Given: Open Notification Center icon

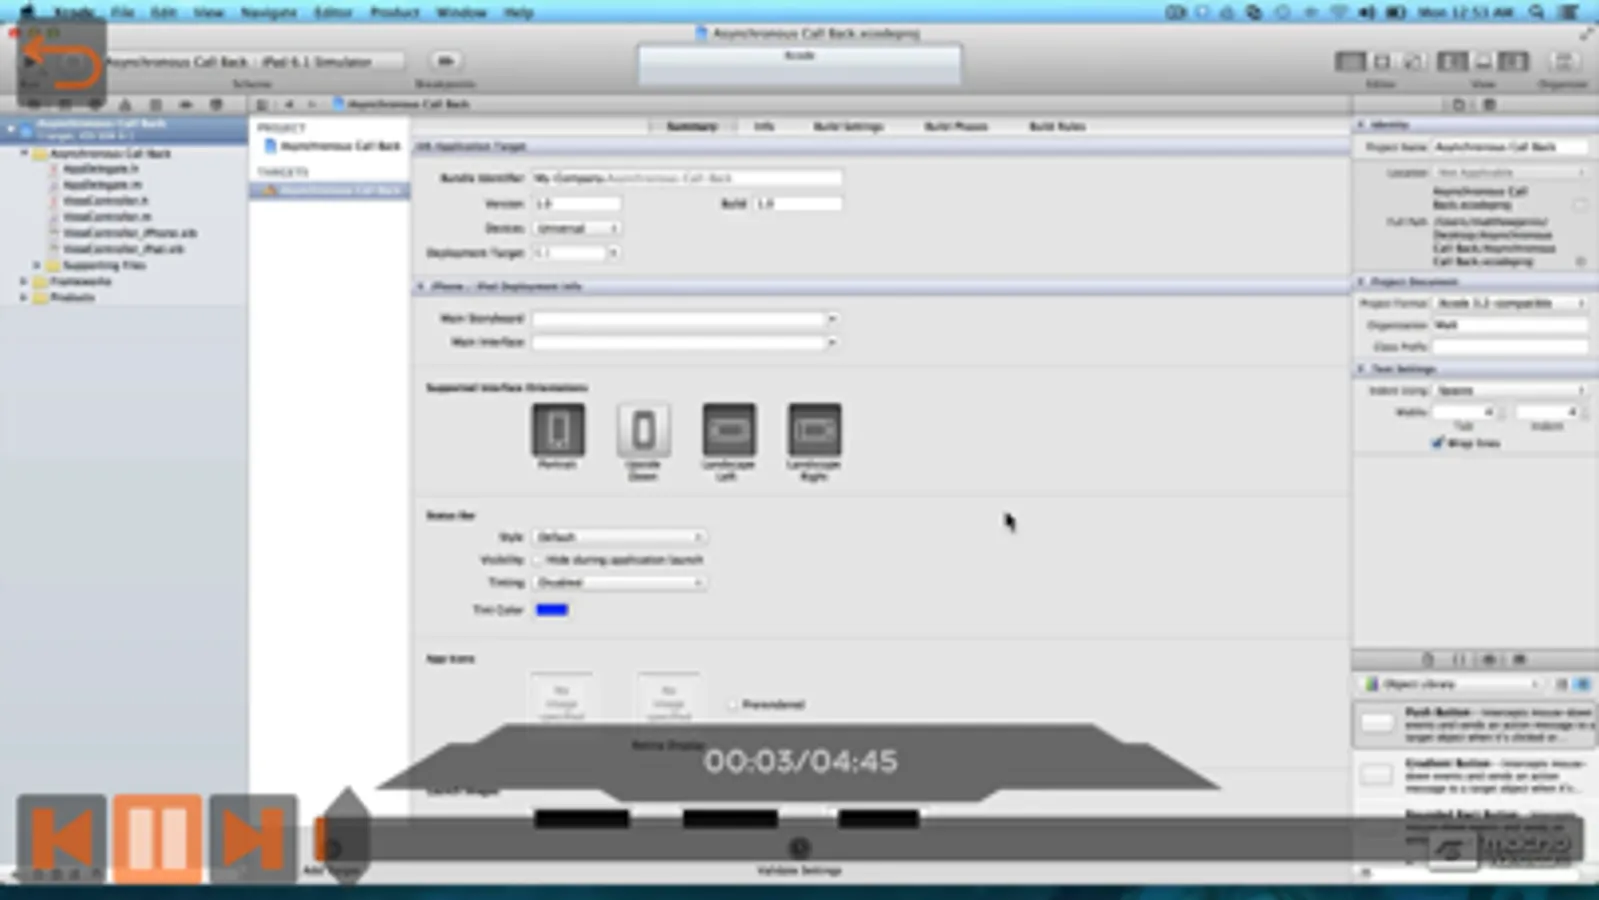Looking at the screenshot, I should pos(1570,12).
